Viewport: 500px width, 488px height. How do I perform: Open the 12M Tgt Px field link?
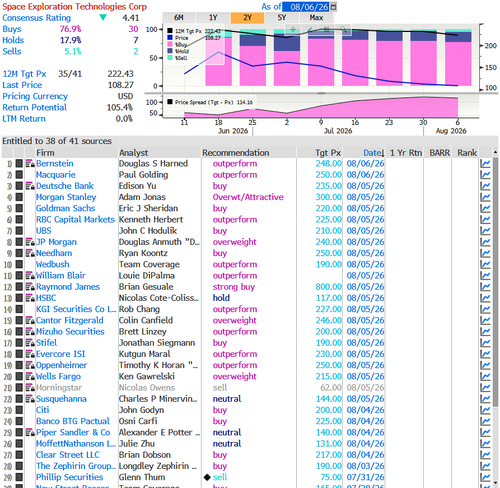[24, 74]
